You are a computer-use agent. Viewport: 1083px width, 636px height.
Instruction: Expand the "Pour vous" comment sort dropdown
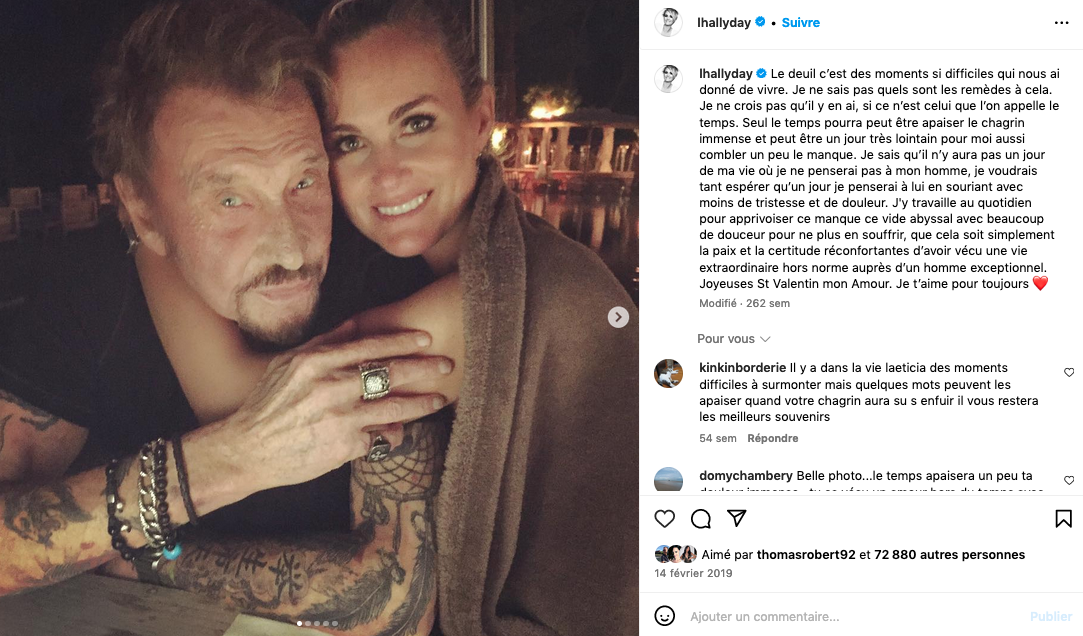coord(734,339)
